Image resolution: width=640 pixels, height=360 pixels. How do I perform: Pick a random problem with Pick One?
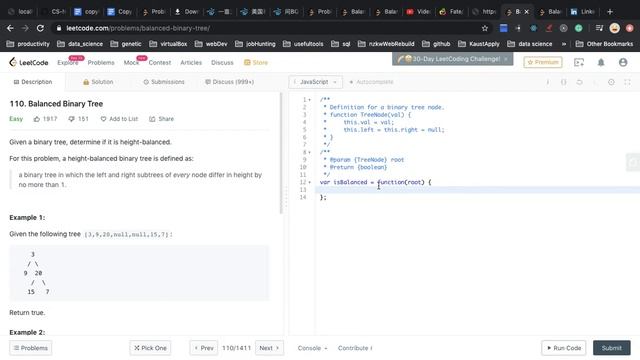[x=150, y=348]
